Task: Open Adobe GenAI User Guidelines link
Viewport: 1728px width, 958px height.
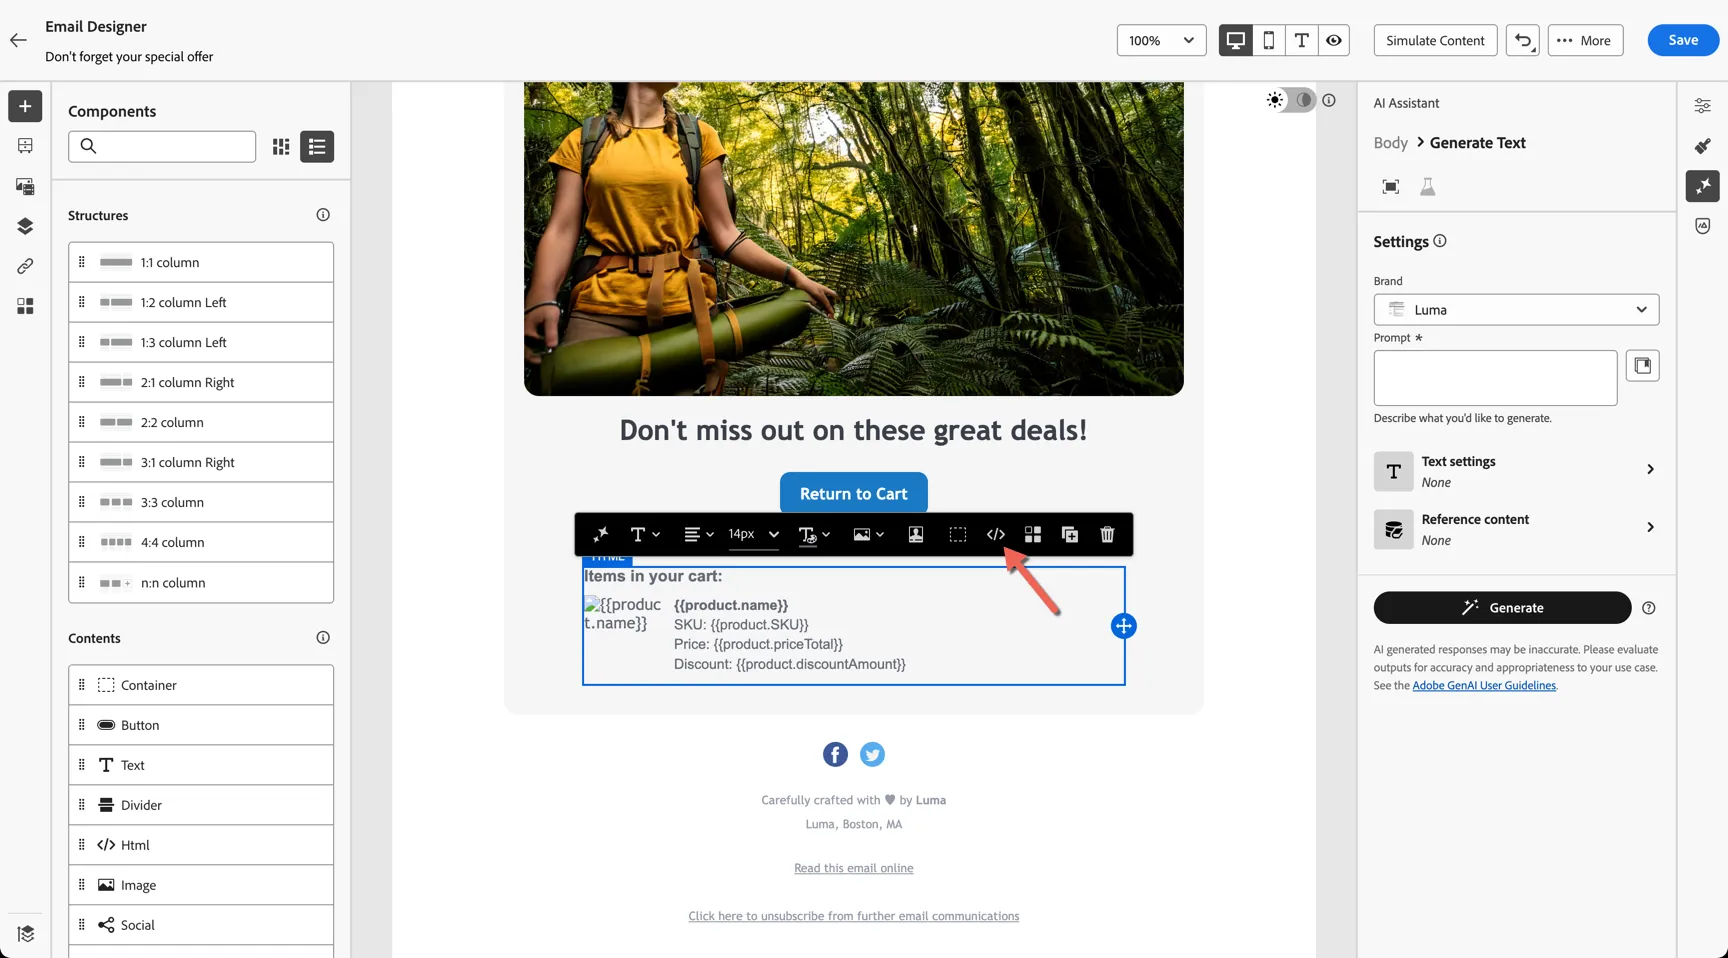Action: click(1484, 686)
